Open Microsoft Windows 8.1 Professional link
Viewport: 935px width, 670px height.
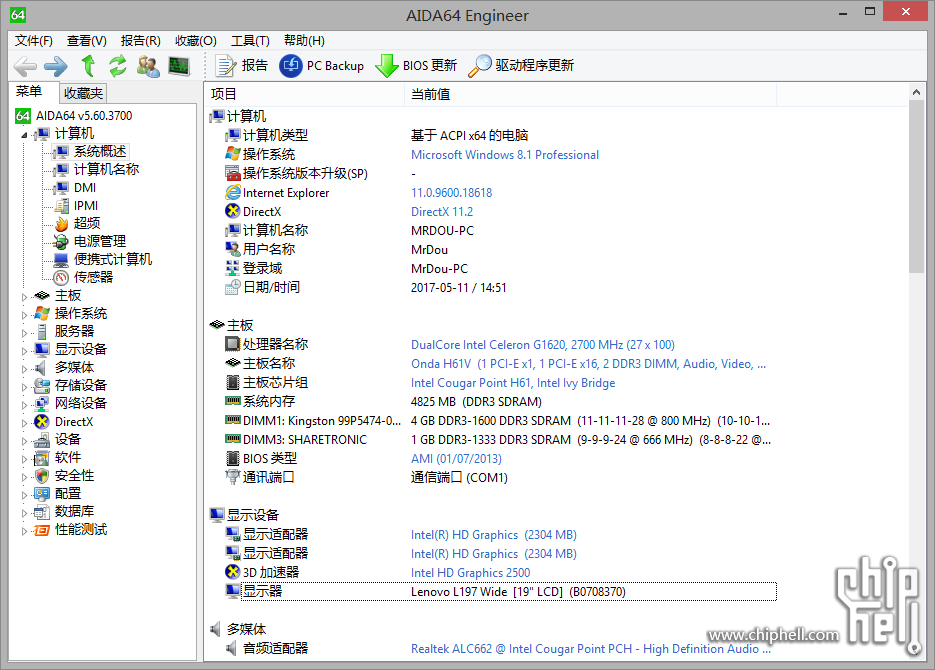pos(504,155)
